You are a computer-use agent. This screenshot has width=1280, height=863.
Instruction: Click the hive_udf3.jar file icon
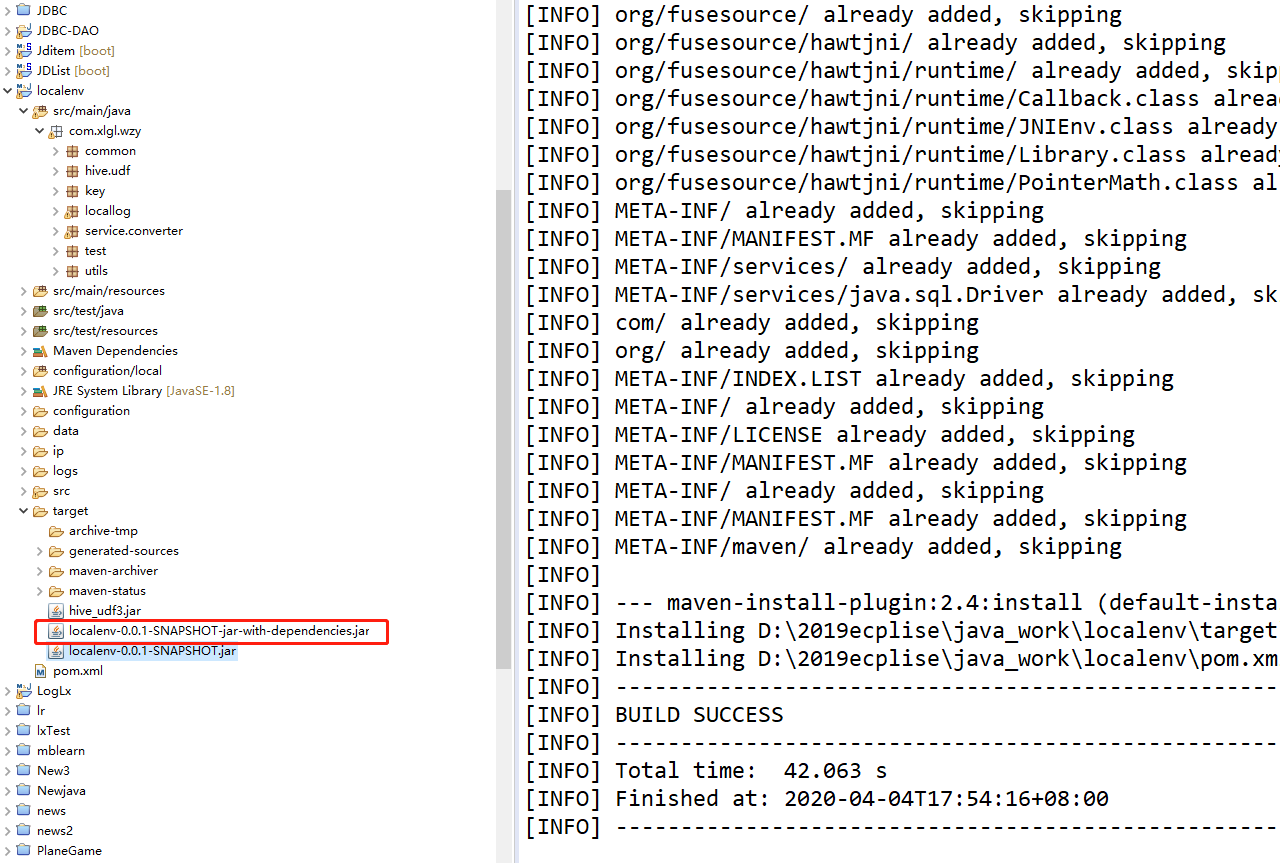[56, 610]
